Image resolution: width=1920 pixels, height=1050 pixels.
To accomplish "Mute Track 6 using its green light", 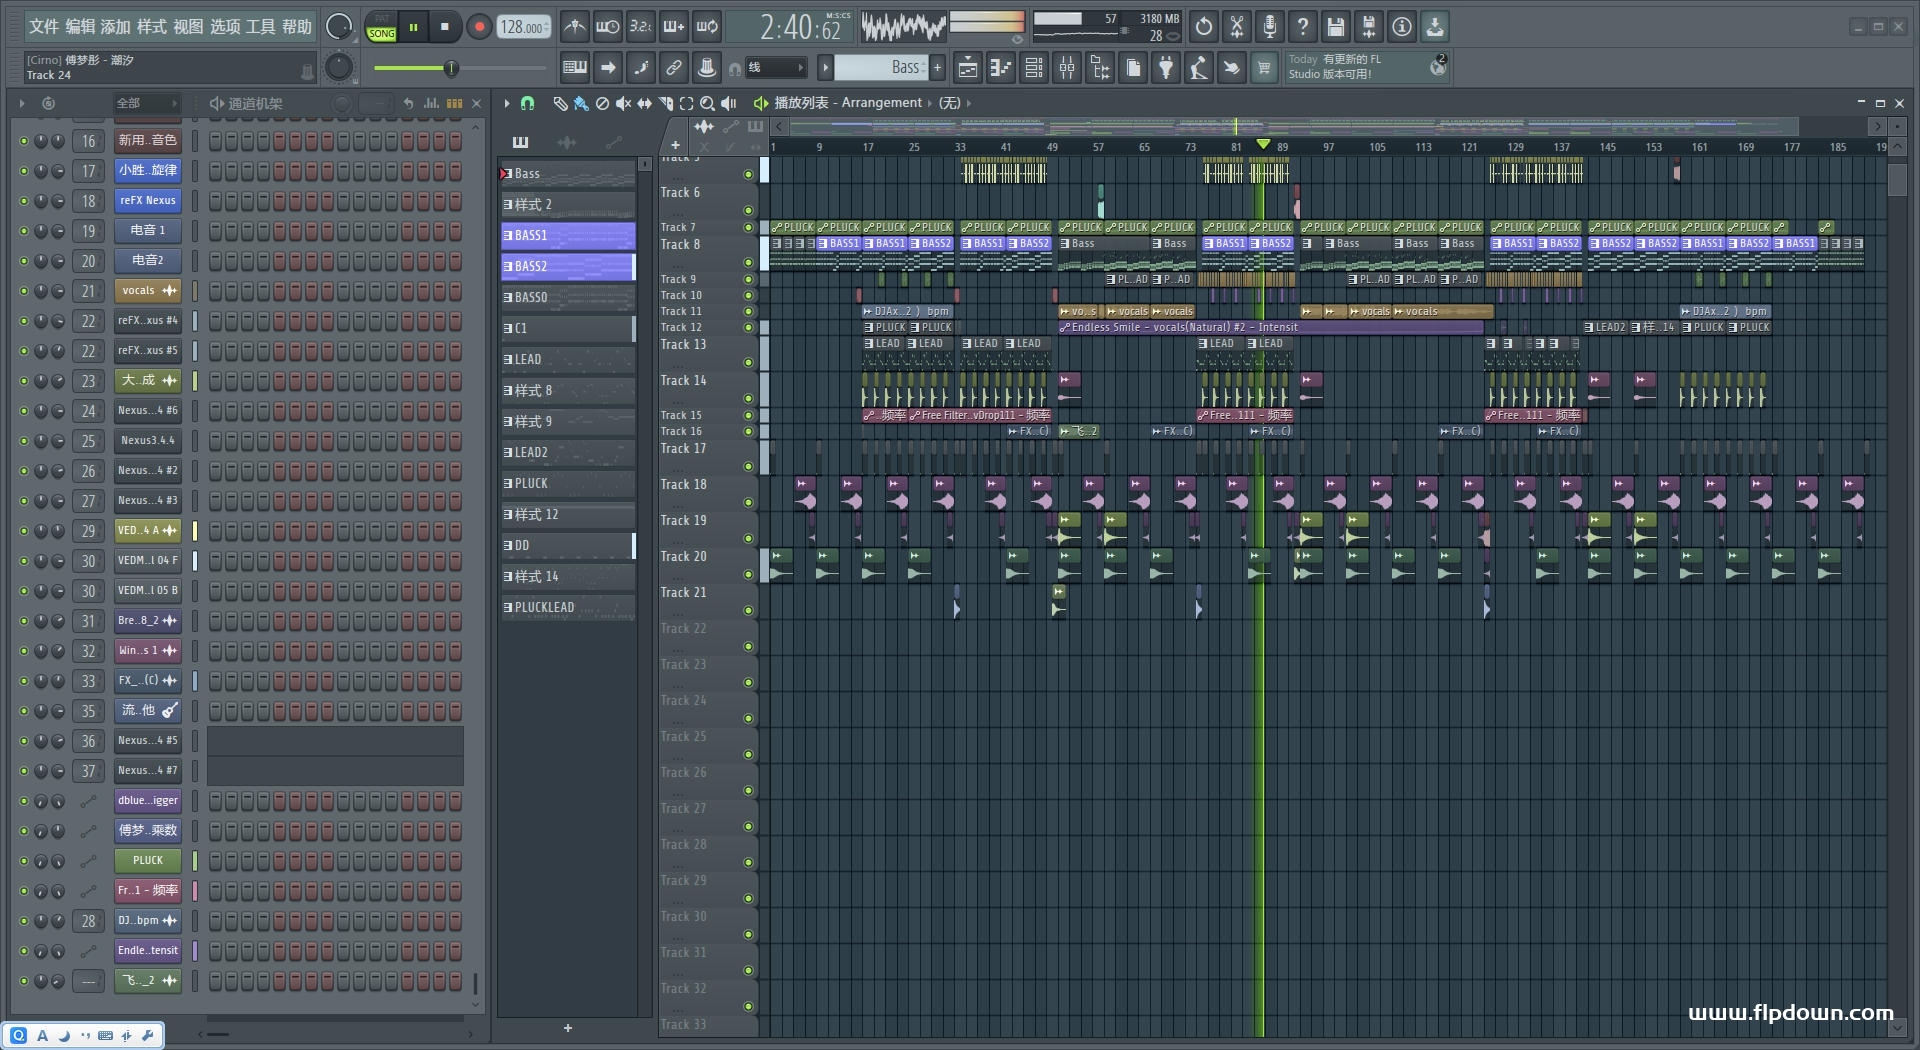I will (x=748, y=210).
